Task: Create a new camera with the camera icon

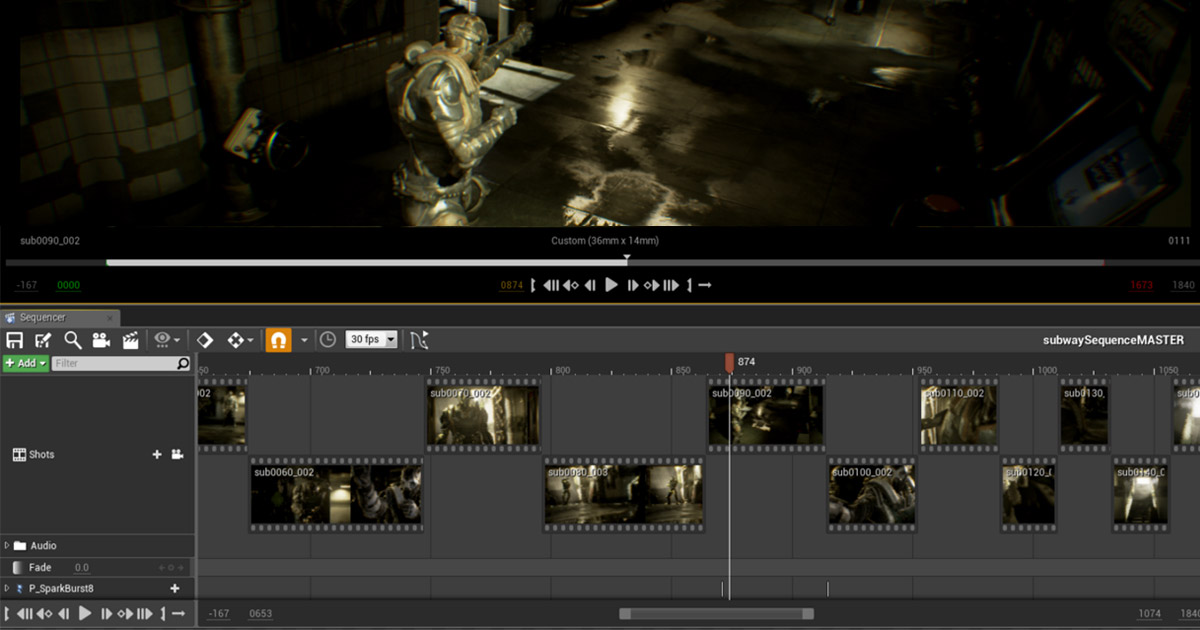Action: [102, 339]
